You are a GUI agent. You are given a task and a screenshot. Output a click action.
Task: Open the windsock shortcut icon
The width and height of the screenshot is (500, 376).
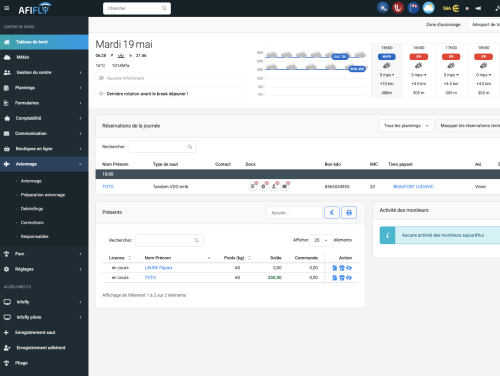point(413,8)
